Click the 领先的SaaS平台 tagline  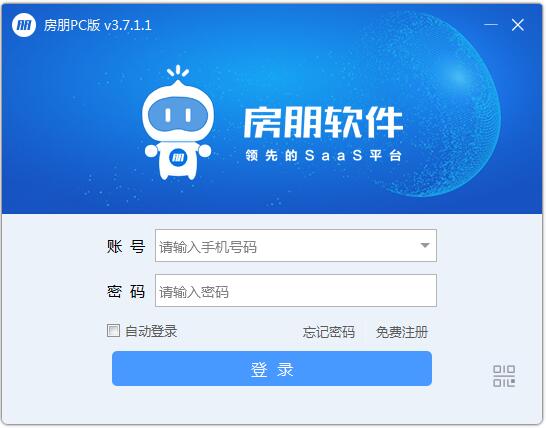(323, 155)
